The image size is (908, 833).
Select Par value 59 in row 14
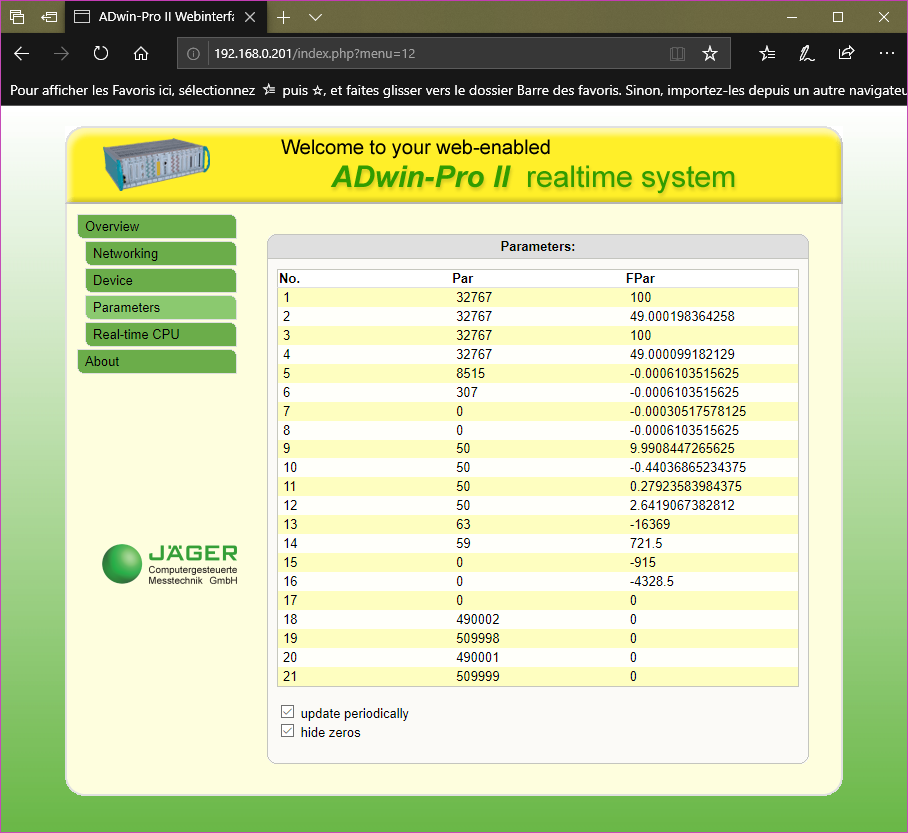(463, 544)
